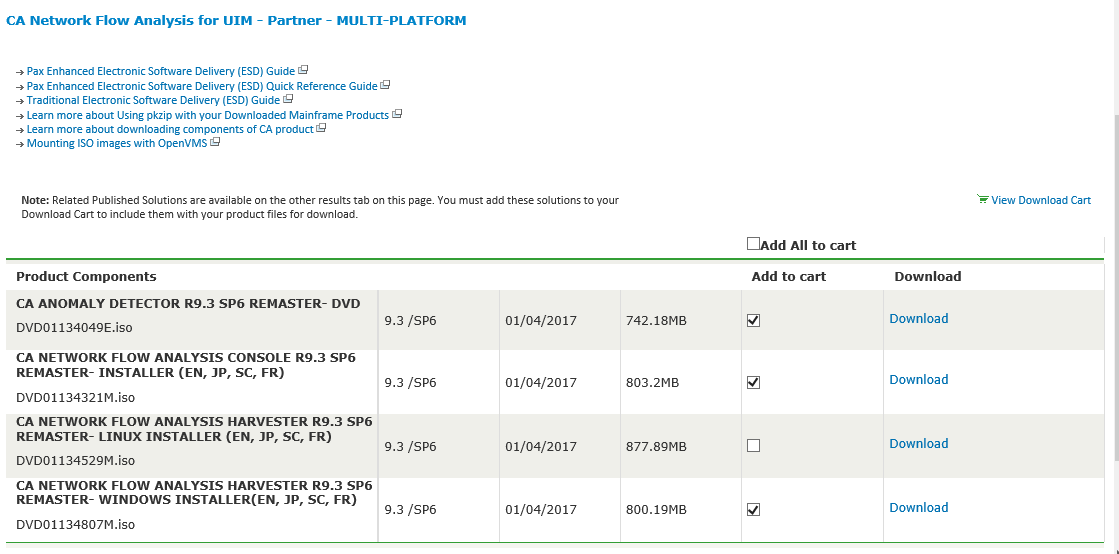Download the CA Anomaly Detector DVD iso
1119x554 pixels.
click(918, 318)
